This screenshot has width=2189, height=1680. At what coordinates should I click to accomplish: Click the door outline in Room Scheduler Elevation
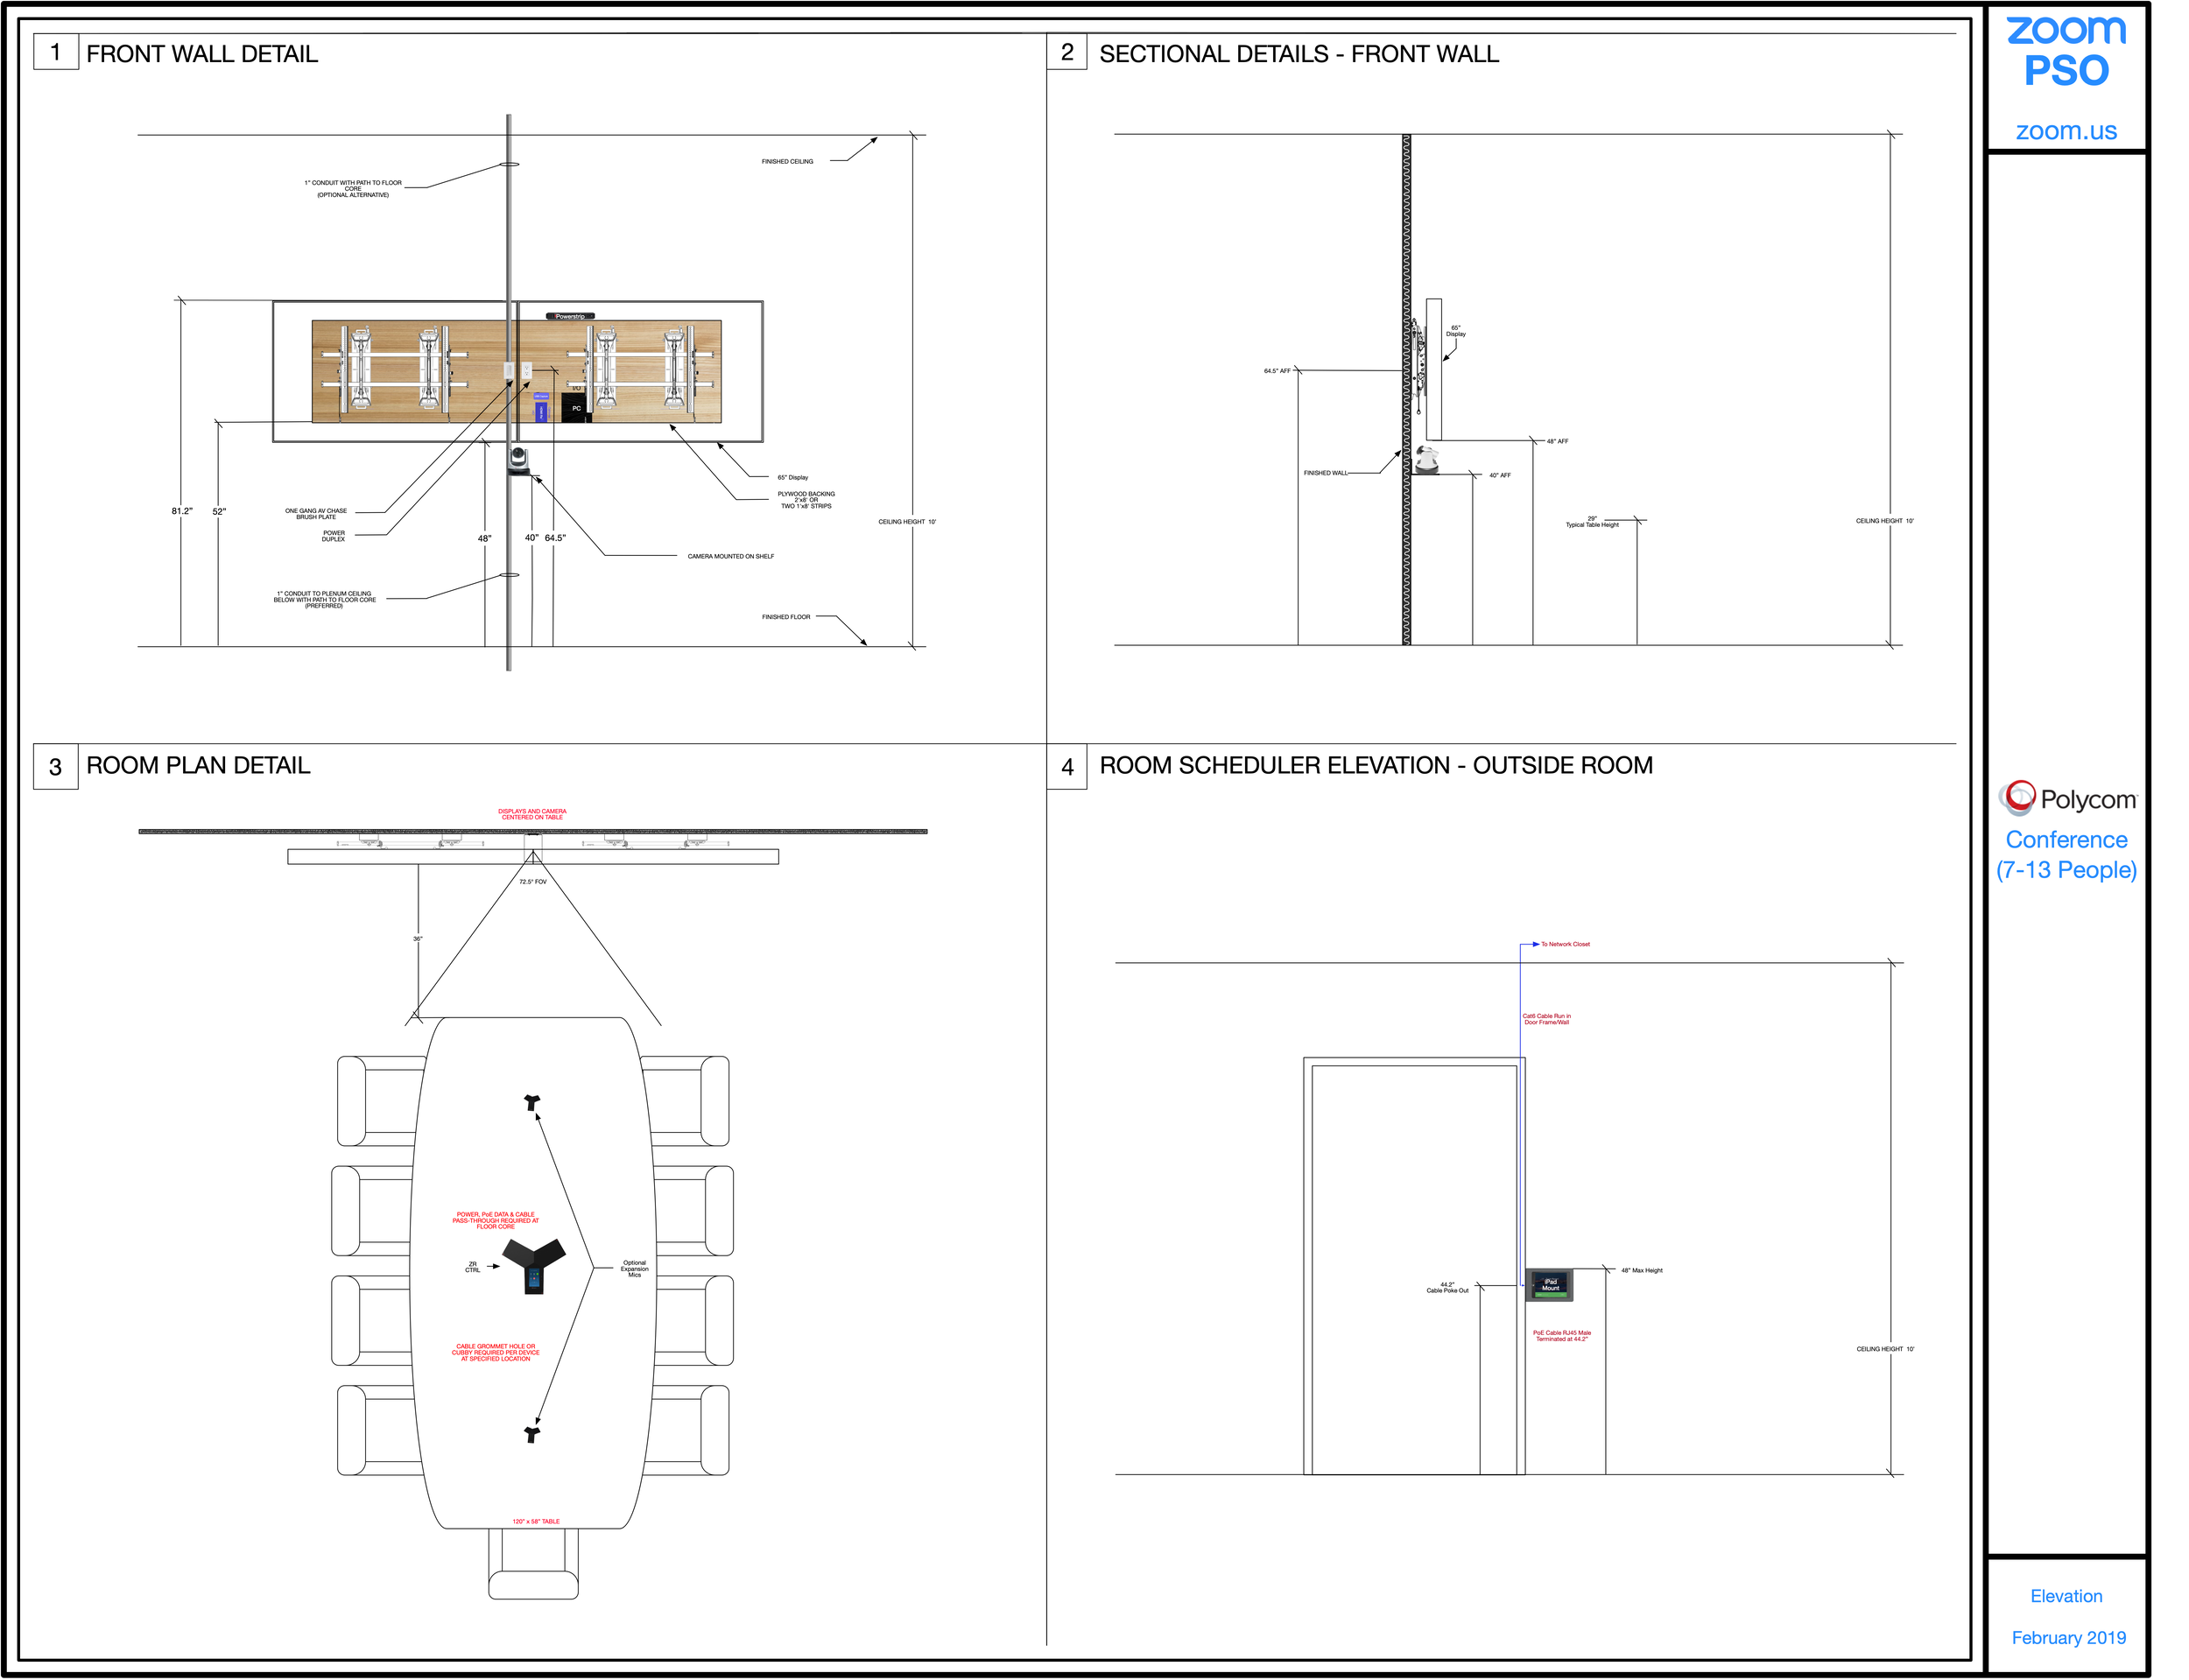[1413, 1266]
